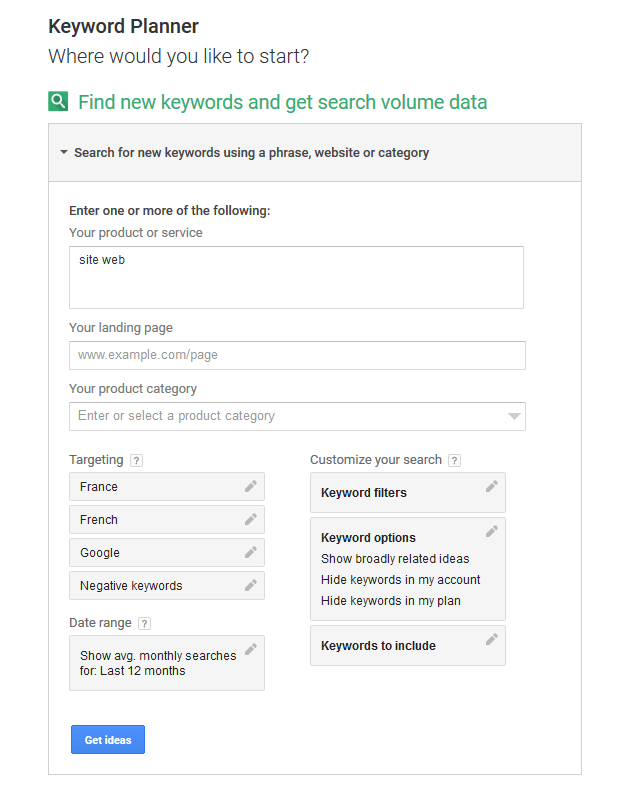Click pencil icon on Google network row

coord(251,553)
